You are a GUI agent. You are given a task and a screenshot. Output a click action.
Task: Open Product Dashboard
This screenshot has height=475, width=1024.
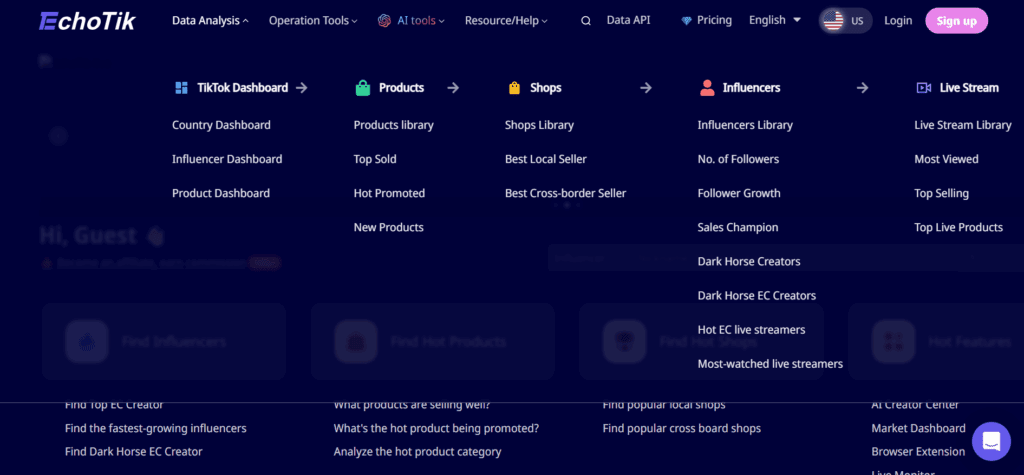tap(221, 193)
